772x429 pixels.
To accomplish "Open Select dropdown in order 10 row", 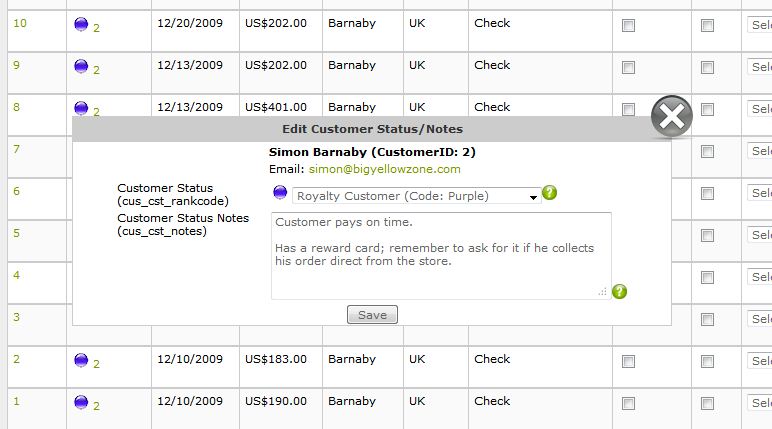I will tap(760, 25).
